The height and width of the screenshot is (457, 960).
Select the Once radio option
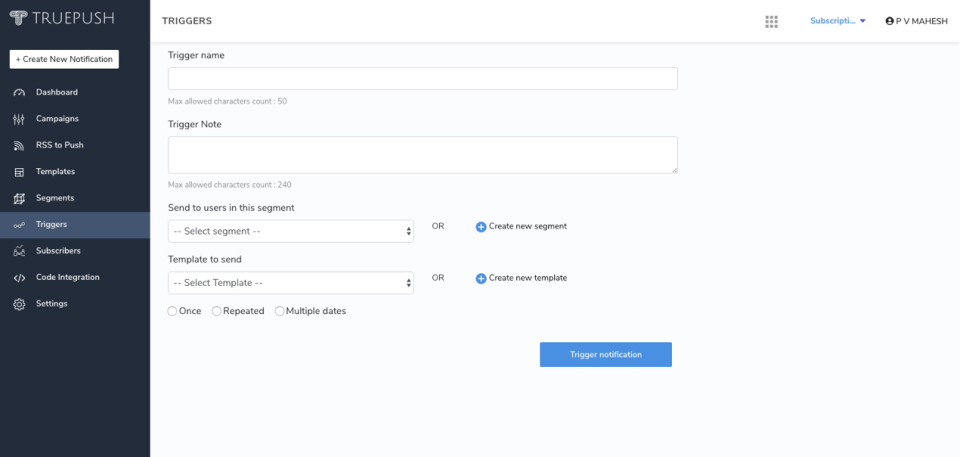173,311
